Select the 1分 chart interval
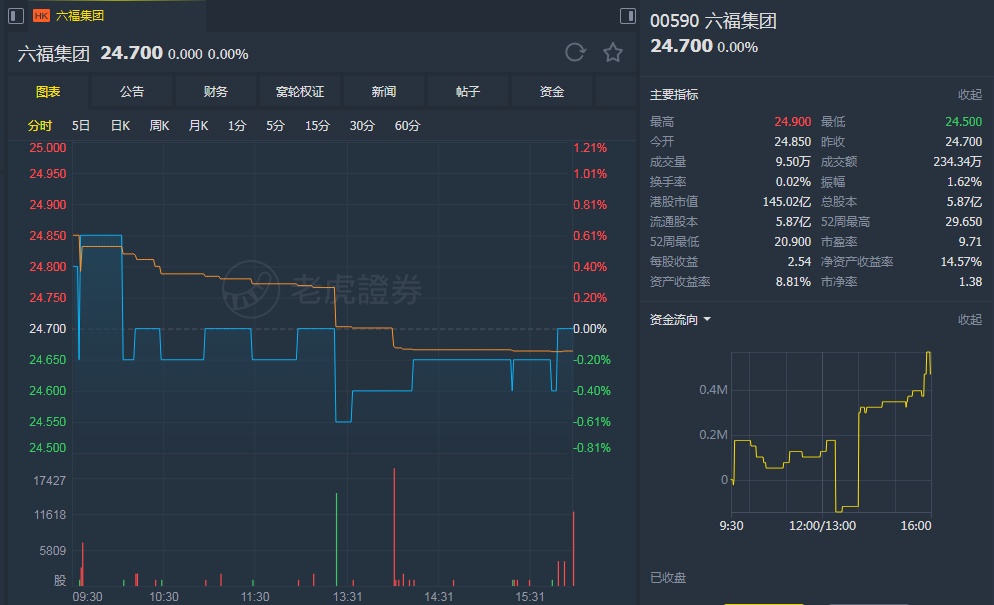This screenshot has width=994, height=605. (x=237, y=126)
